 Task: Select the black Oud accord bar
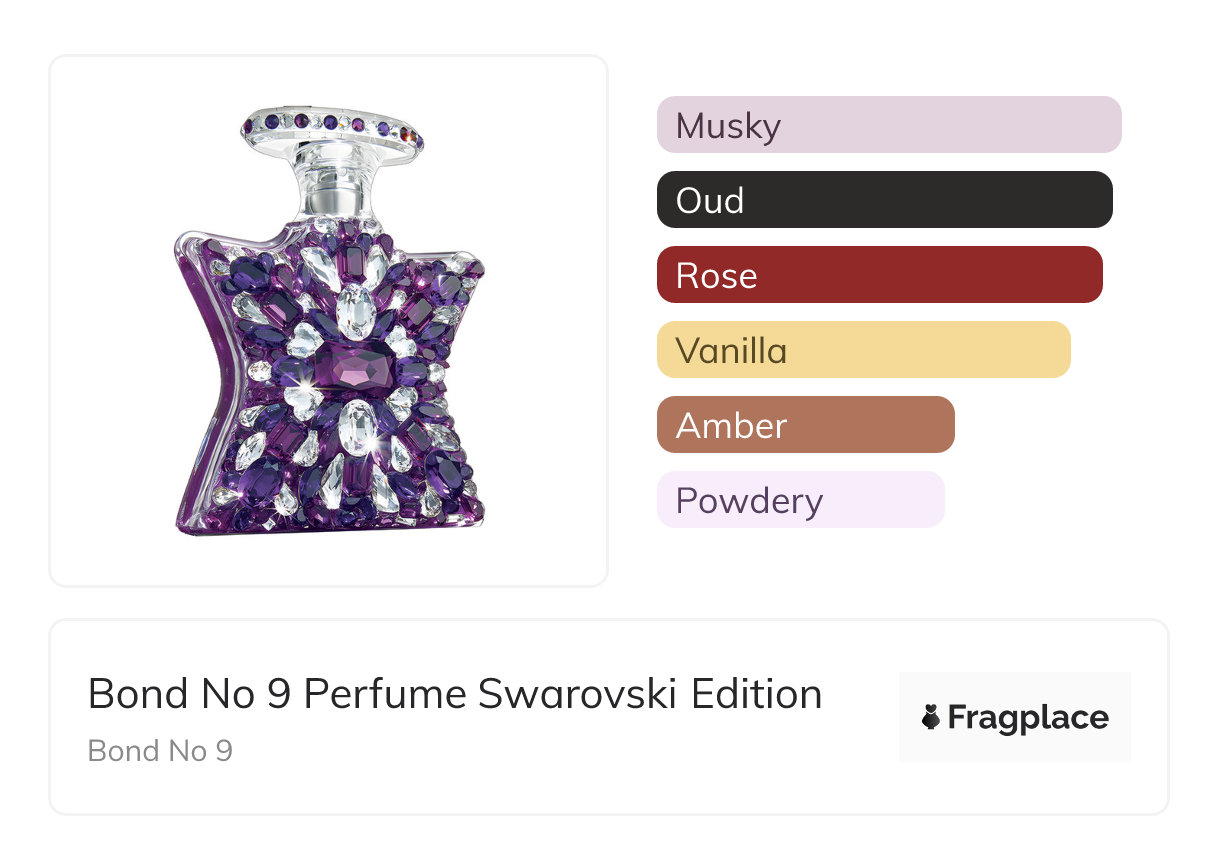[884, 200]
